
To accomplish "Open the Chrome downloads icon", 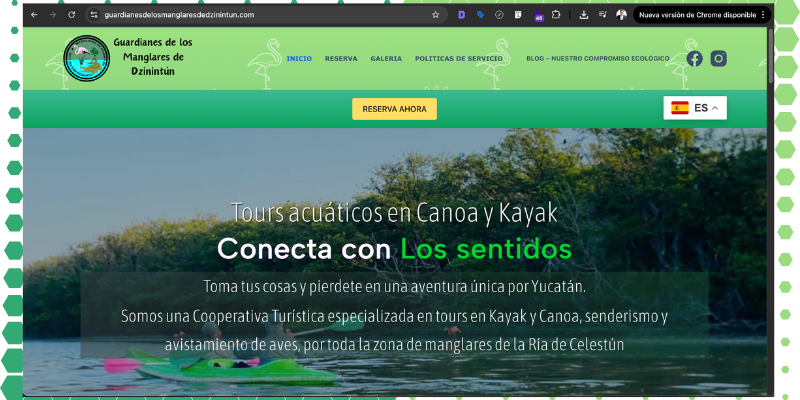I will coord(581,15).
